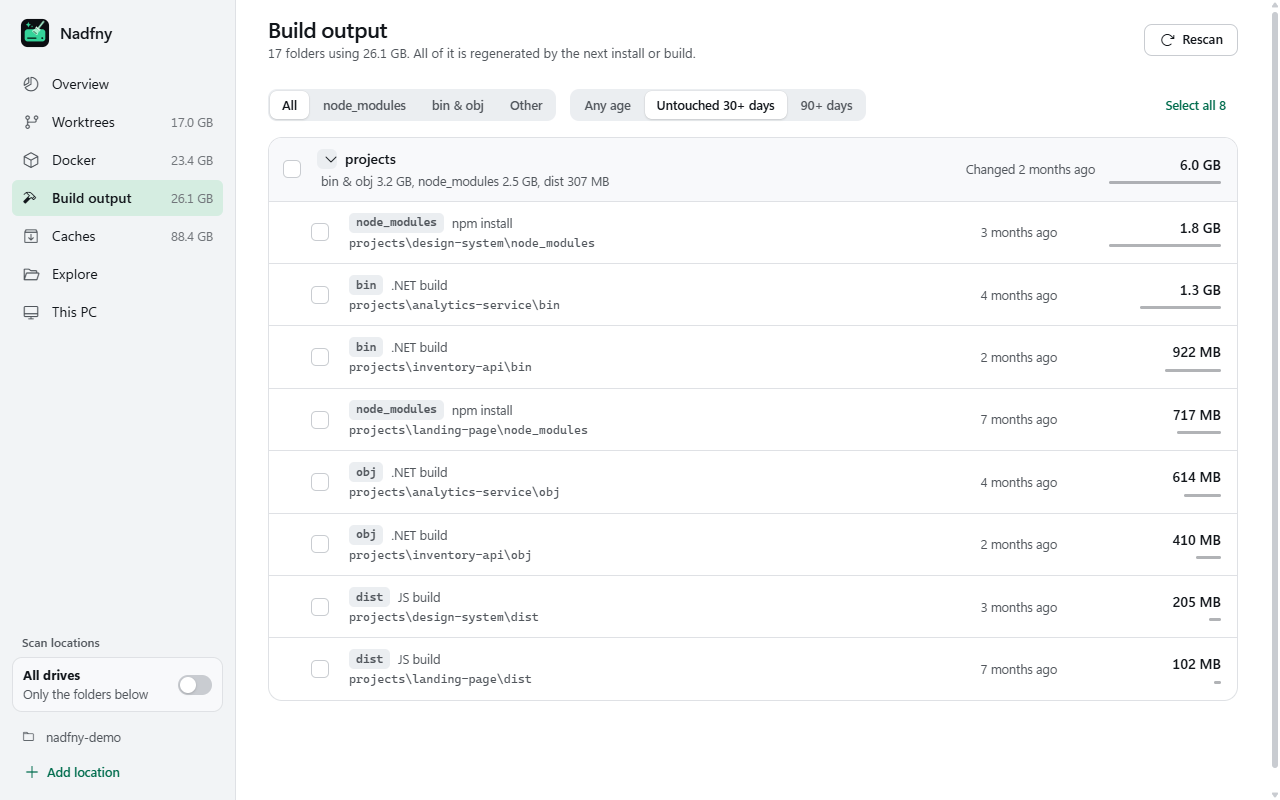
Task: Choose the Any age filter
Action: (x=608, y=105)
